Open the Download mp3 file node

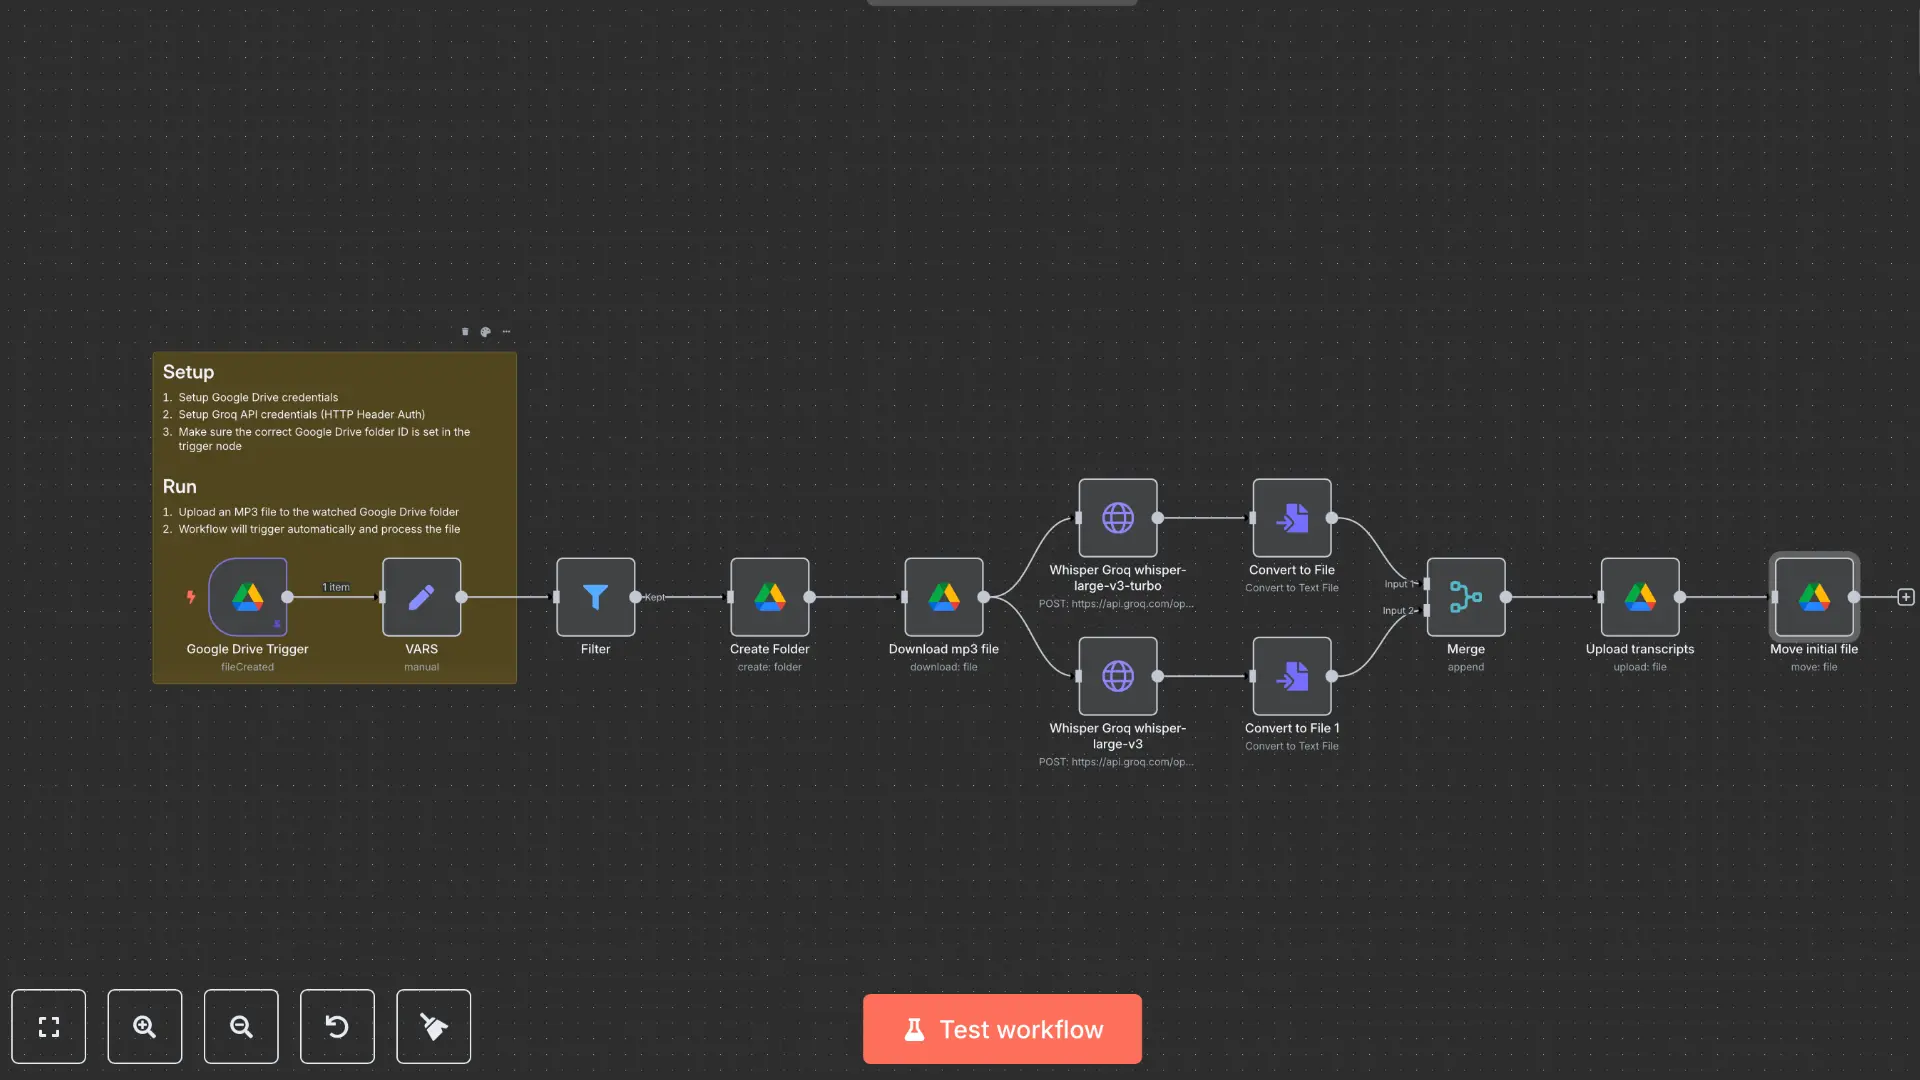click(943, 597)
